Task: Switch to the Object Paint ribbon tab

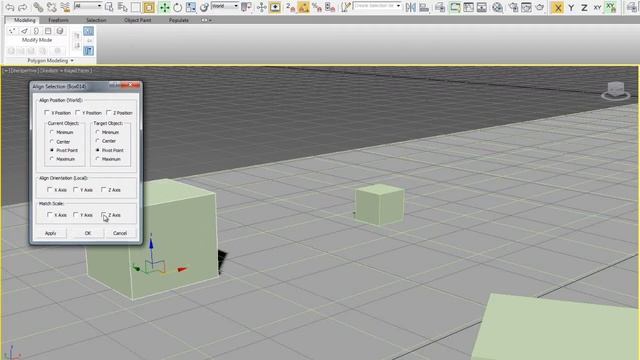Action: point(138,20)
